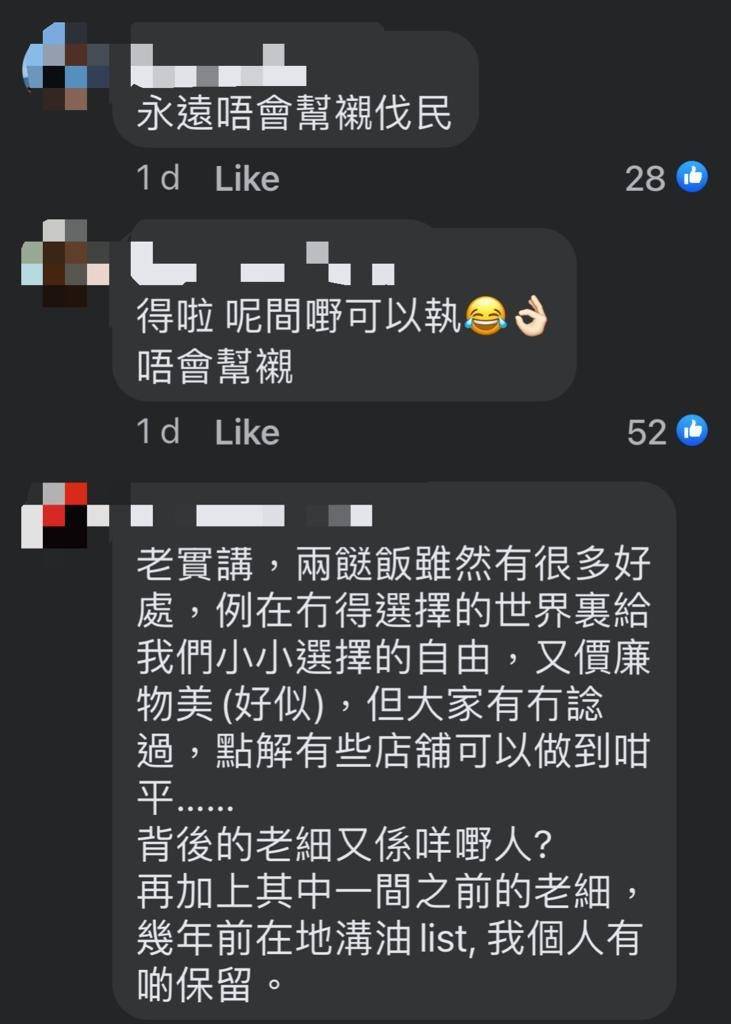Select the long comment starting with 老實講
This screenshot has height=1024, width=731.
[x=395, y=750]
